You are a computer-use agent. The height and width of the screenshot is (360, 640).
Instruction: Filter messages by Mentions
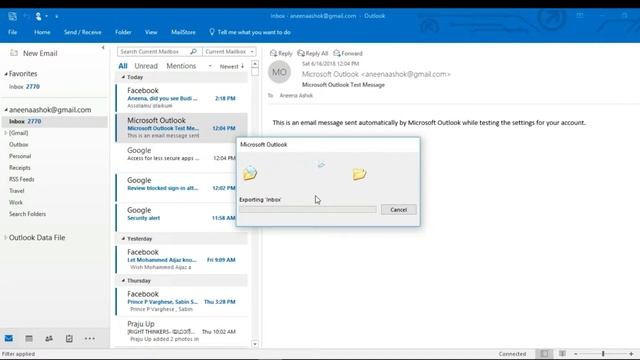pyautogui.click(x=181, y=66)
